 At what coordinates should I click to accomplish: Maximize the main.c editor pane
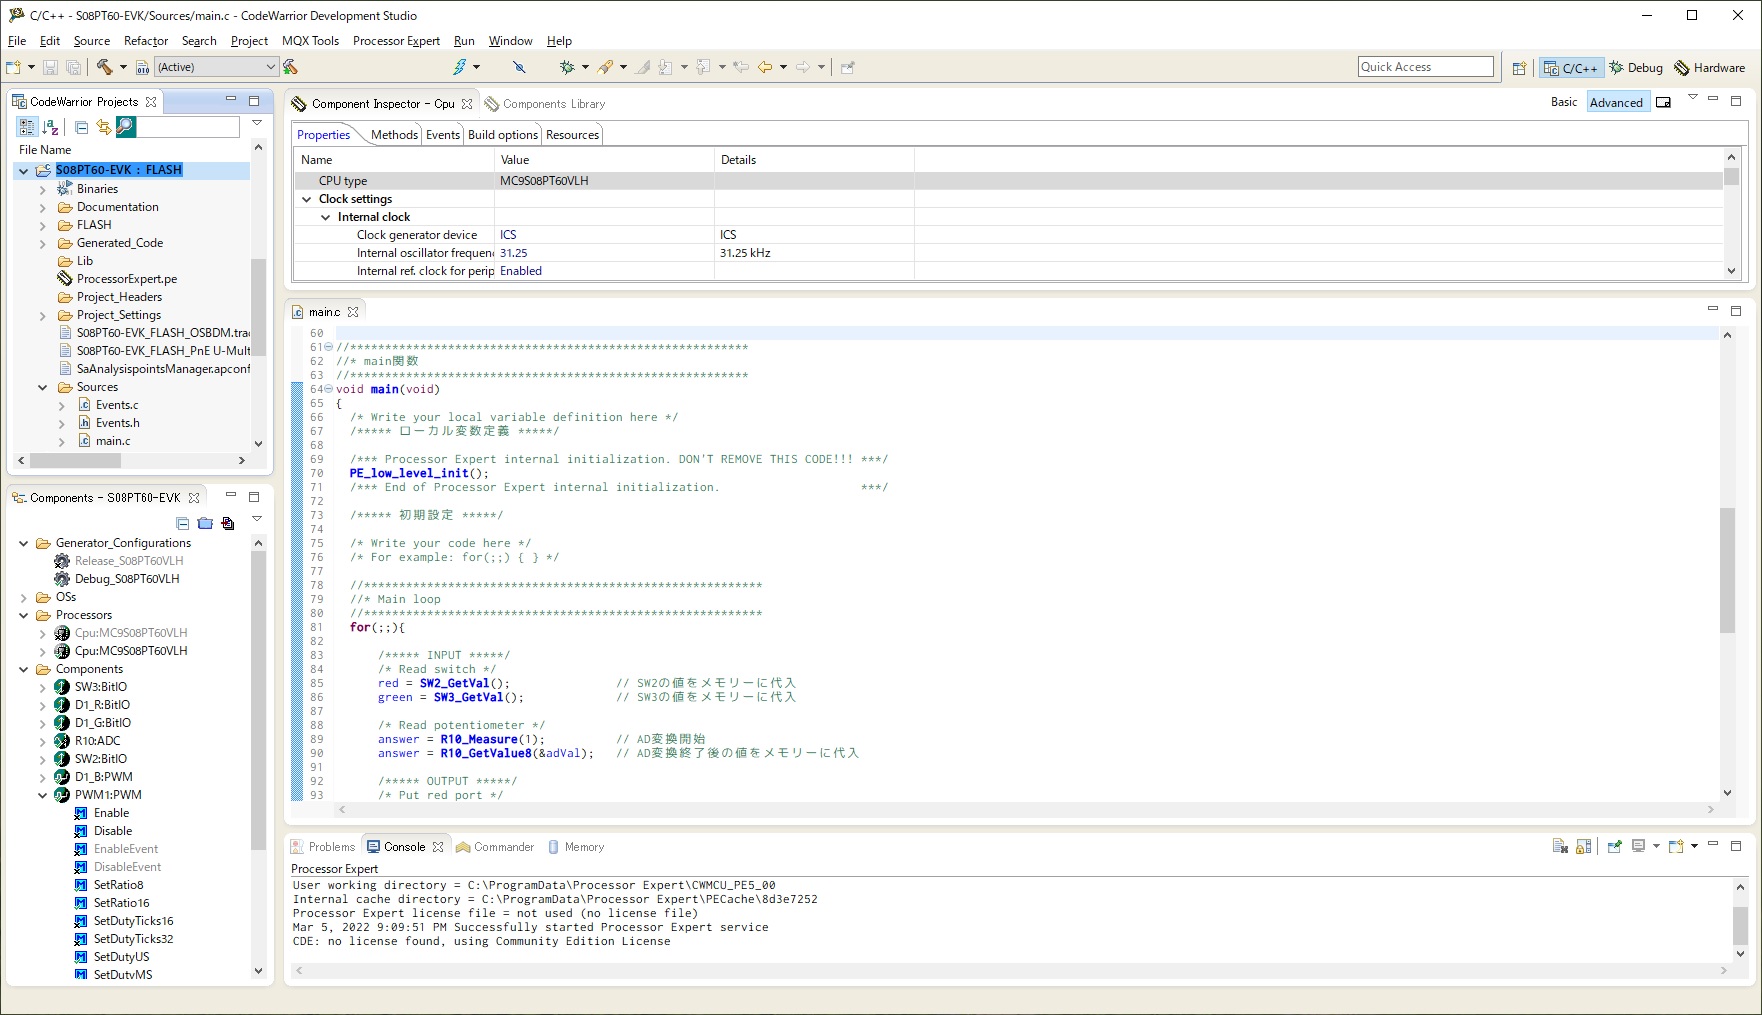(1736, 311)
